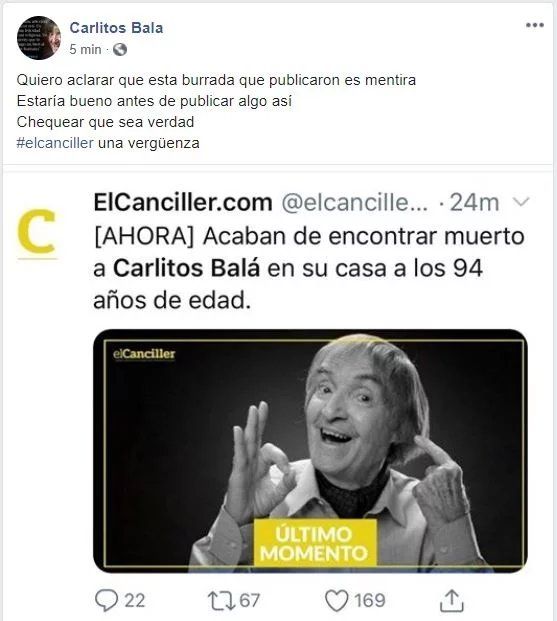The image size is (557, 621).
Task: Click the public globe privacy icon
Action: (x=120, y=50)
